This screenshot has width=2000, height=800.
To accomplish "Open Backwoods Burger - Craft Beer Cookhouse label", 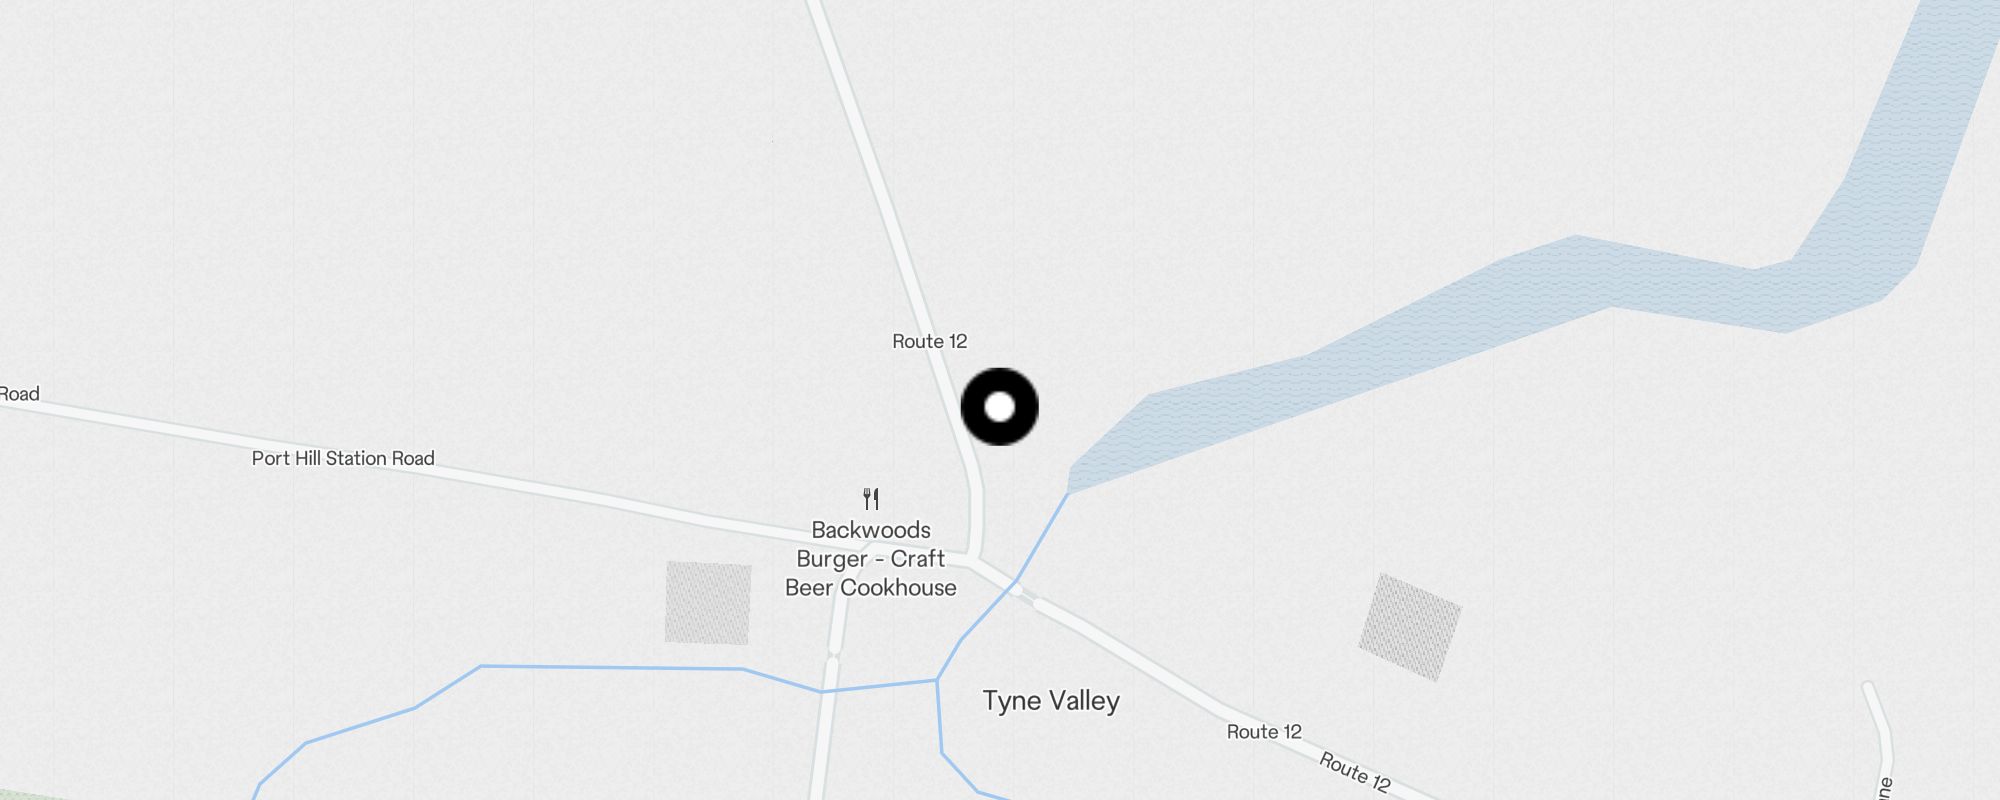I will 871,559.
